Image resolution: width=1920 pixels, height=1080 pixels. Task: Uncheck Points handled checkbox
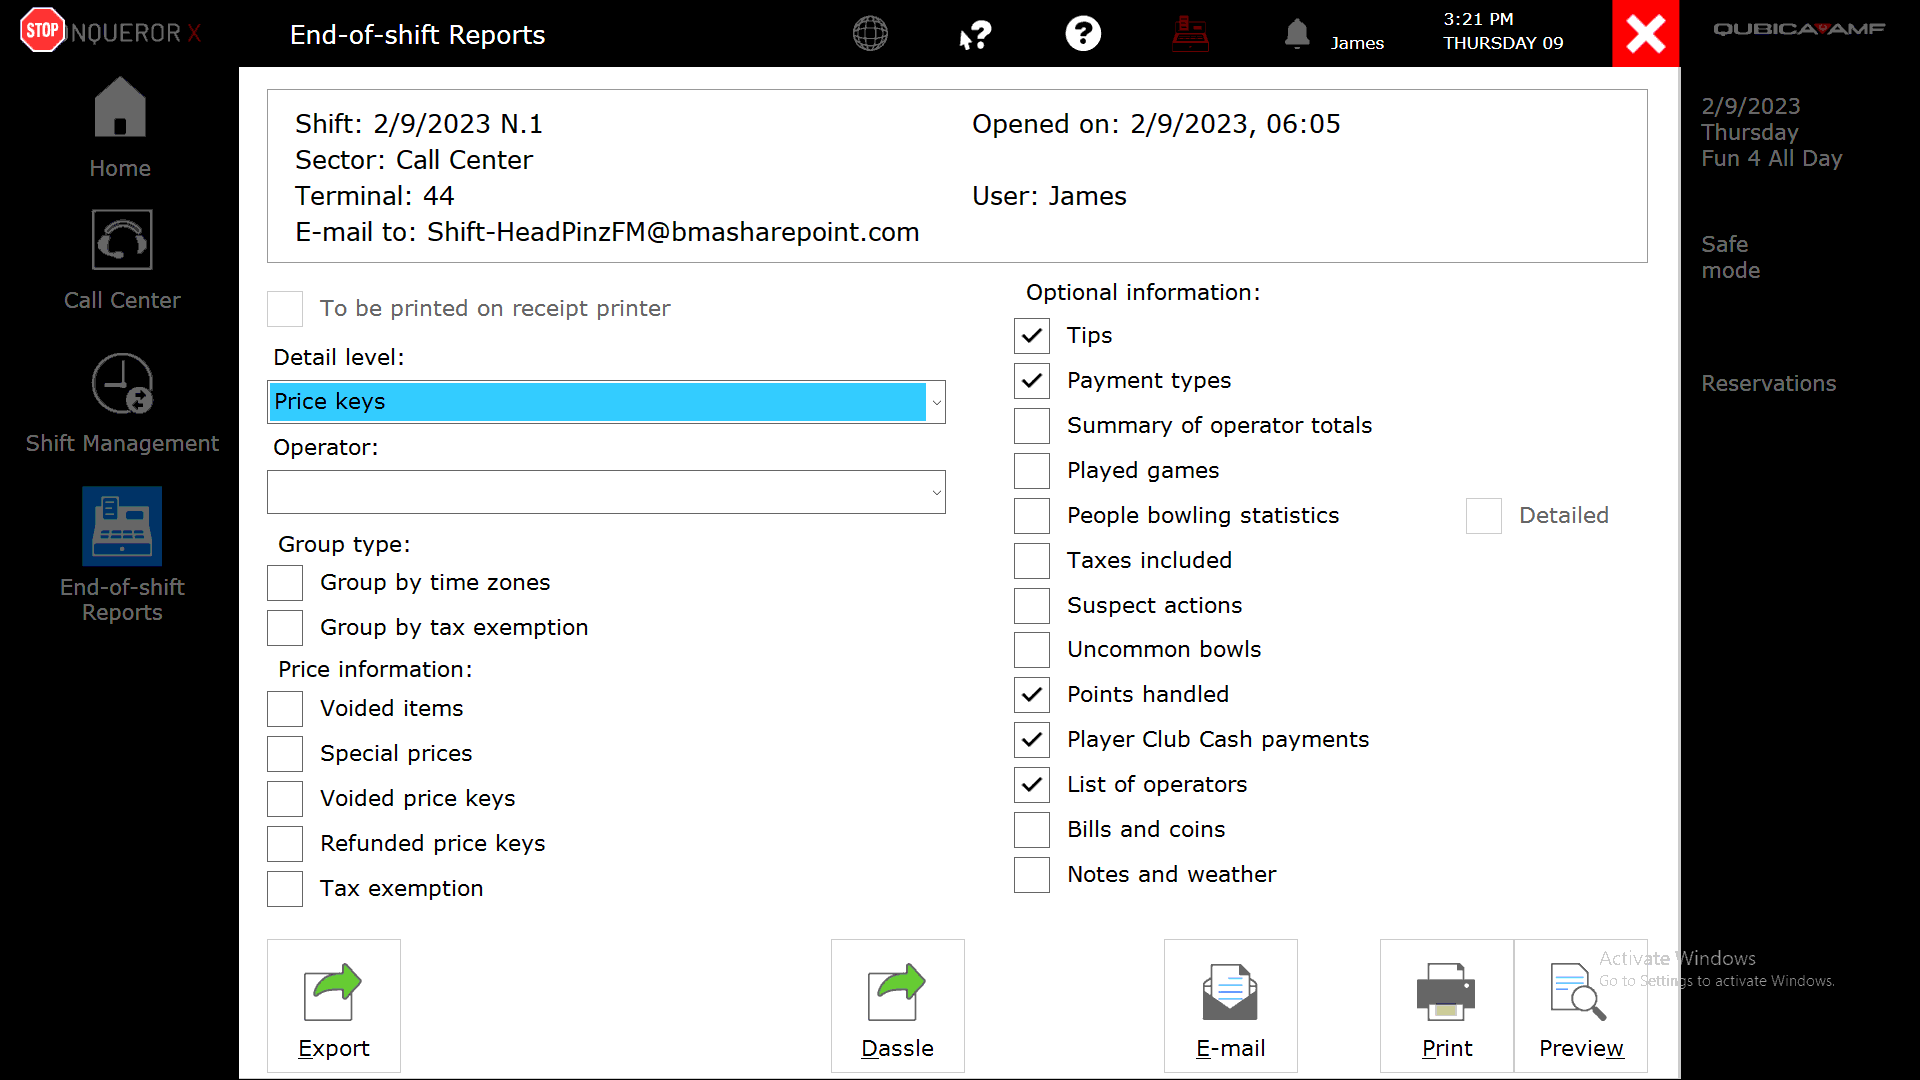point(1032,695)
